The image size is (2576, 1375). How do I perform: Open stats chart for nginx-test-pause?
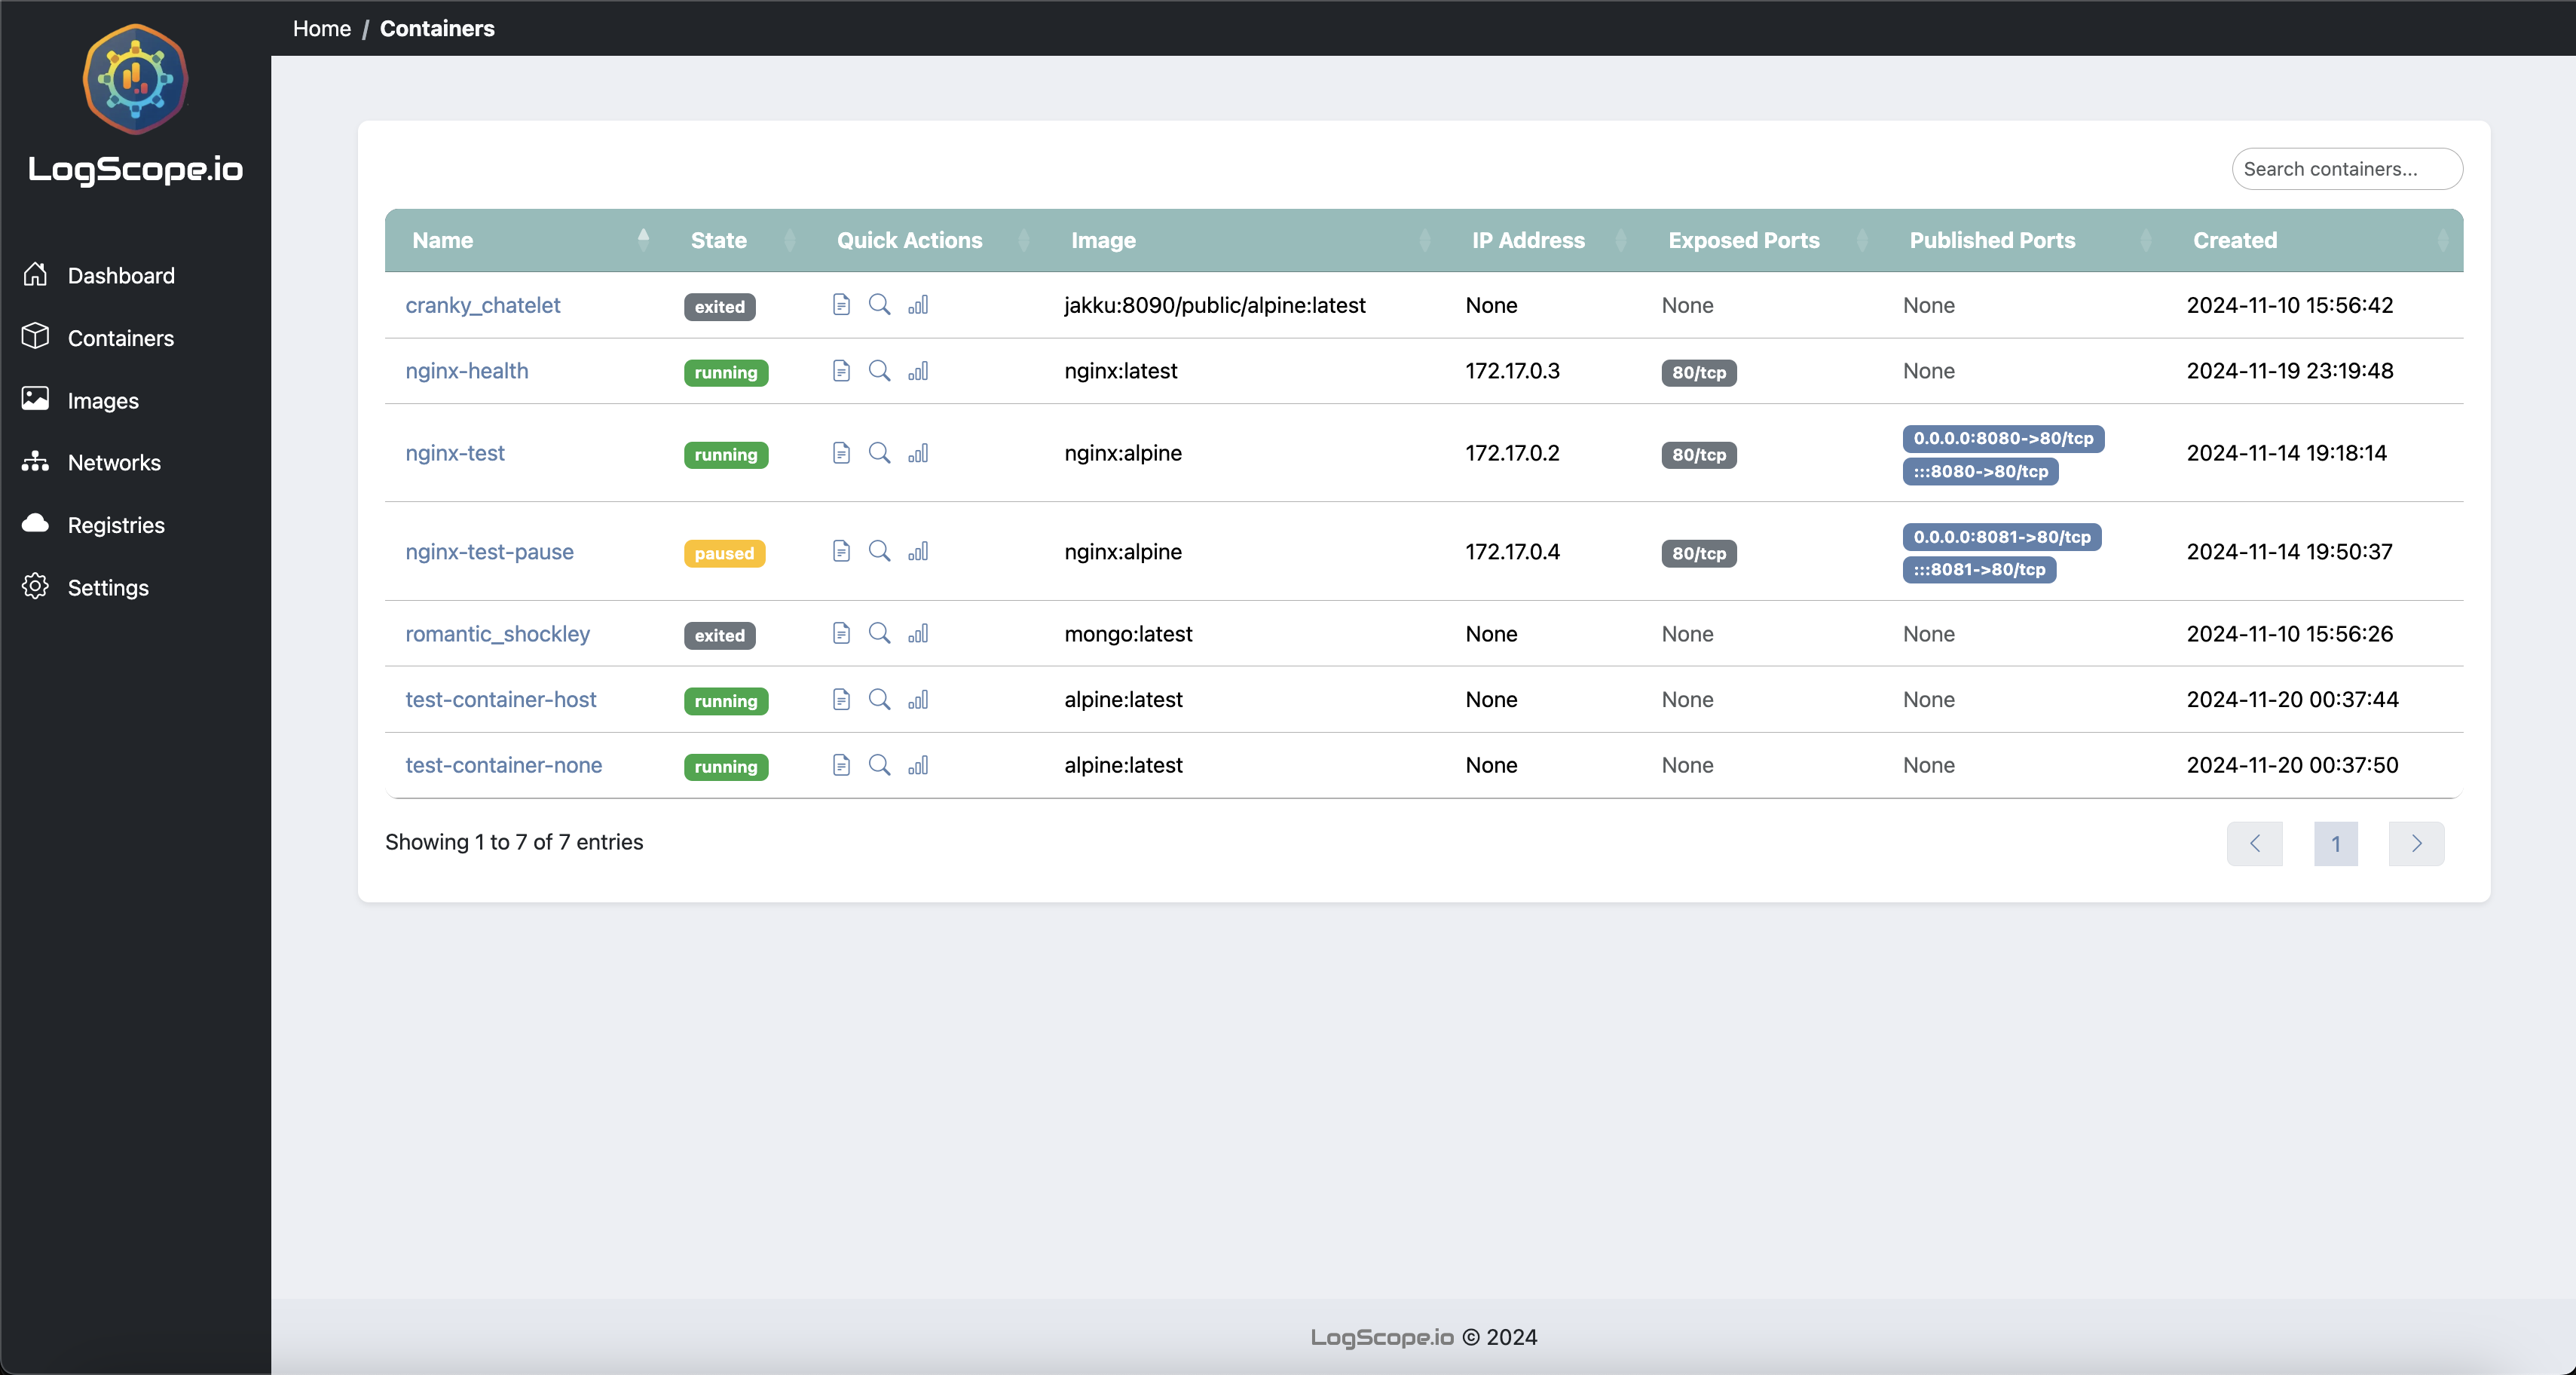point(918,552)
